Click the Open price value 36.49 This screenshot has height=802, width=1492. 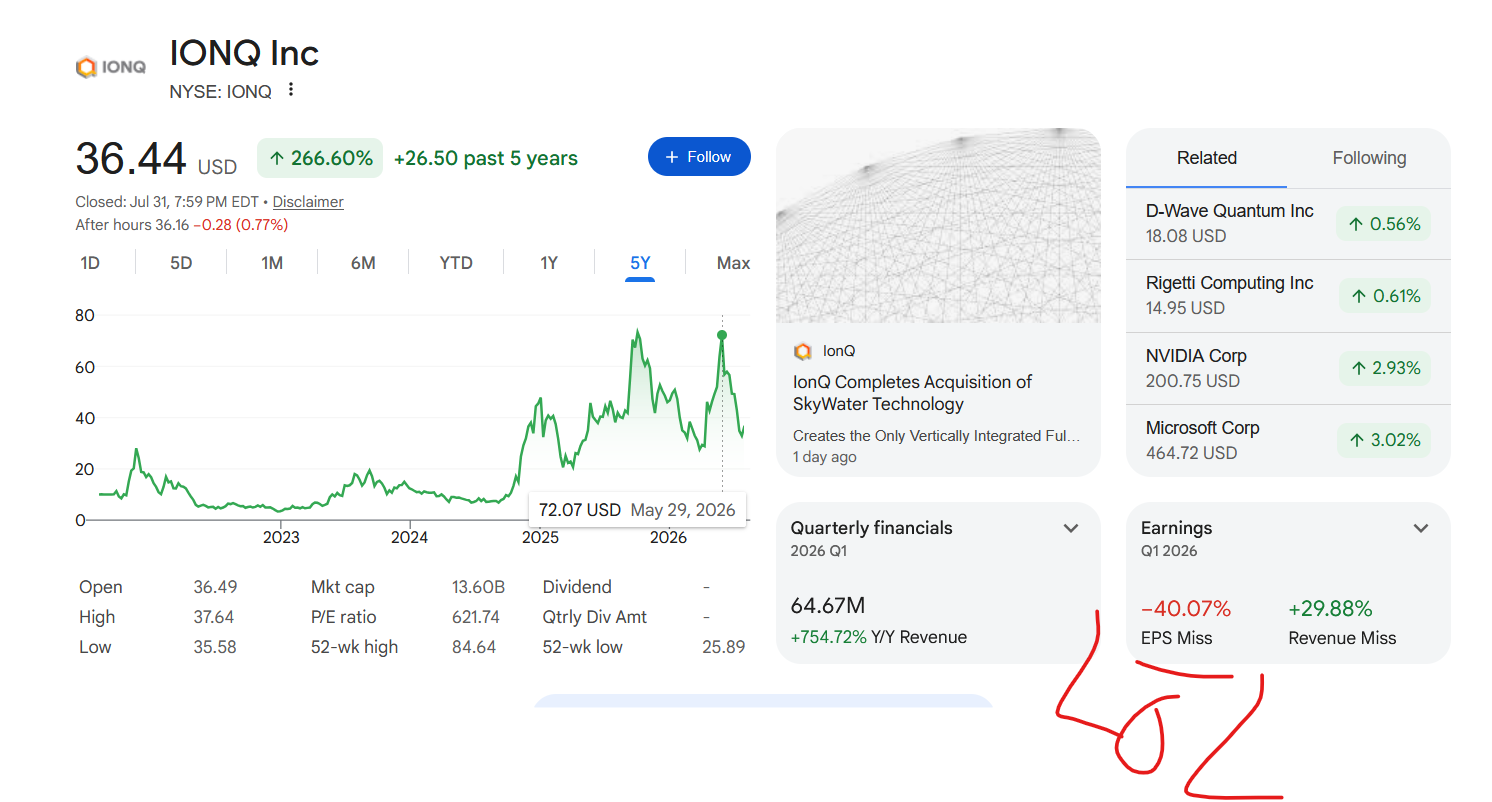click(215, 587)
